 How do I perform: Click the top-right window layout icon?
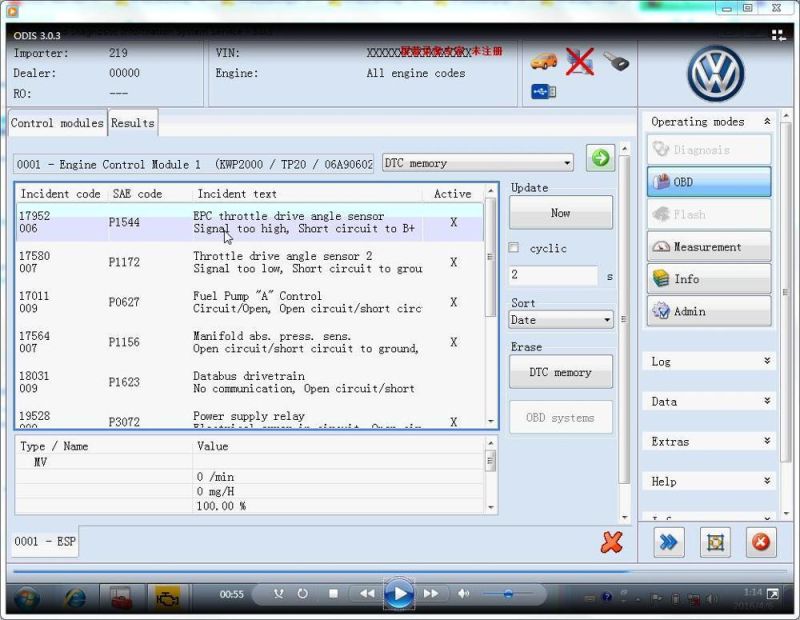click(x=779, y=35)
